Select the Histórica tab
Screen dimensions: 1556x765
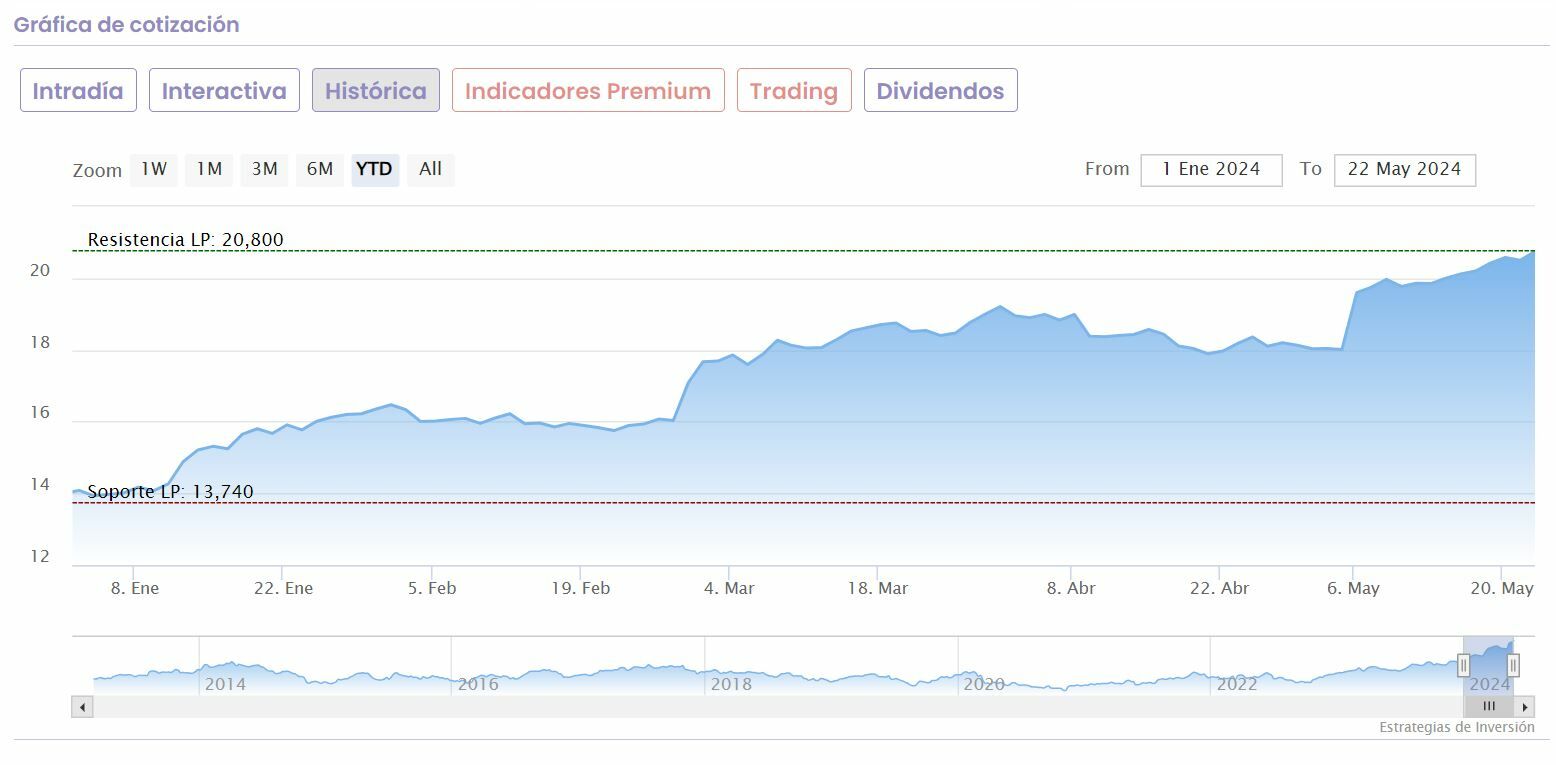pyautogui.click(x=375, y=91)
